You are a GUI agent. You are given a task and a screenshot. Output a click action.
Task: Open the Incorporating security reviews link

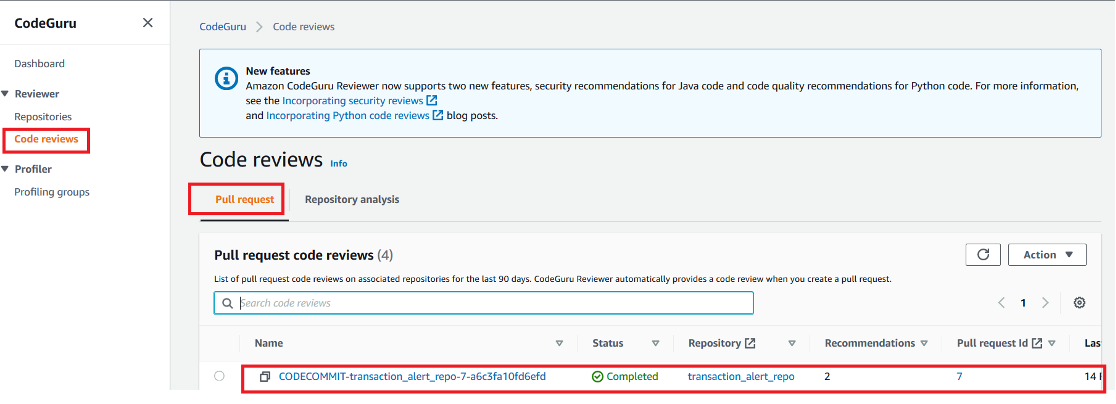coord(354,101)
